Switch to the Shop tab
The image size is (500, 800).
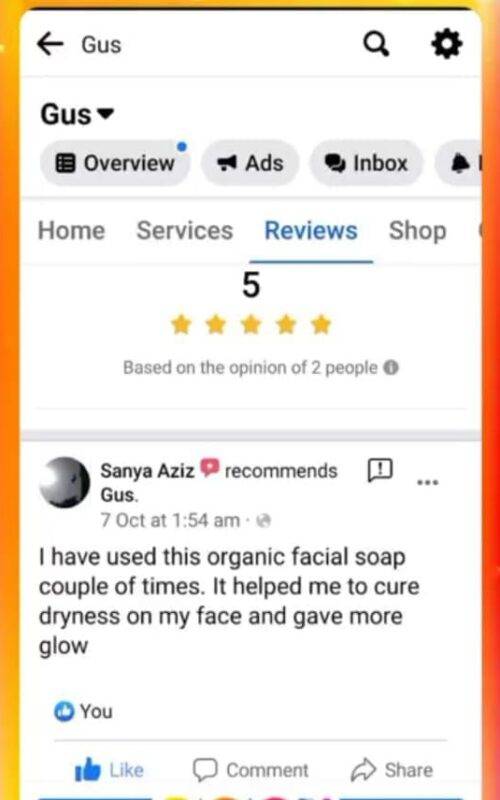pyautogui.click(x=418, y=231)
